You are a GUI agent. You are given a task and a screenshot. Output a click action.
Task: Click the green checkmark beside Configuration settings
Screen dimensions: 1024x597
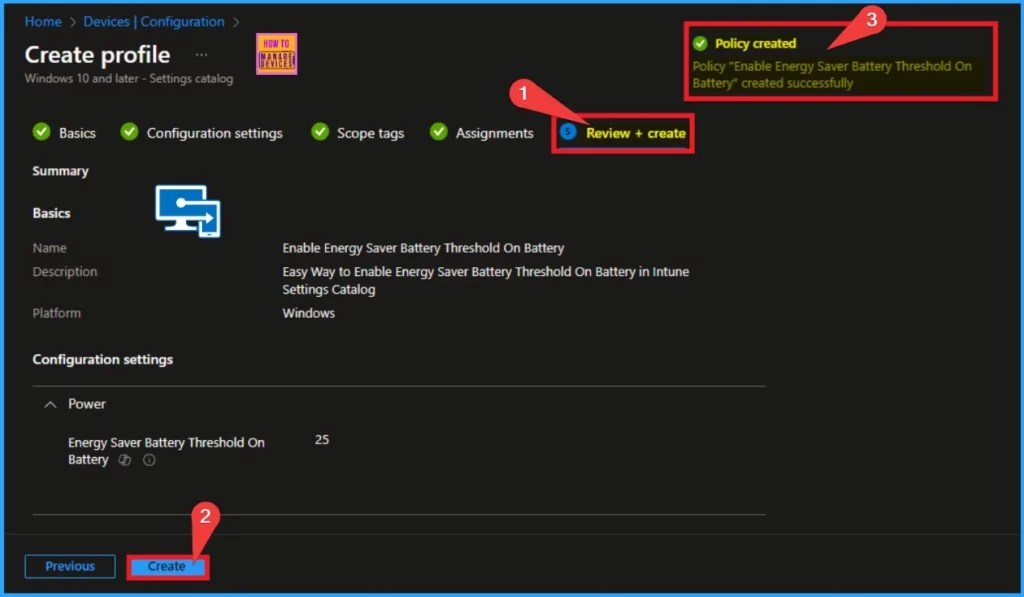coord(129,132)
